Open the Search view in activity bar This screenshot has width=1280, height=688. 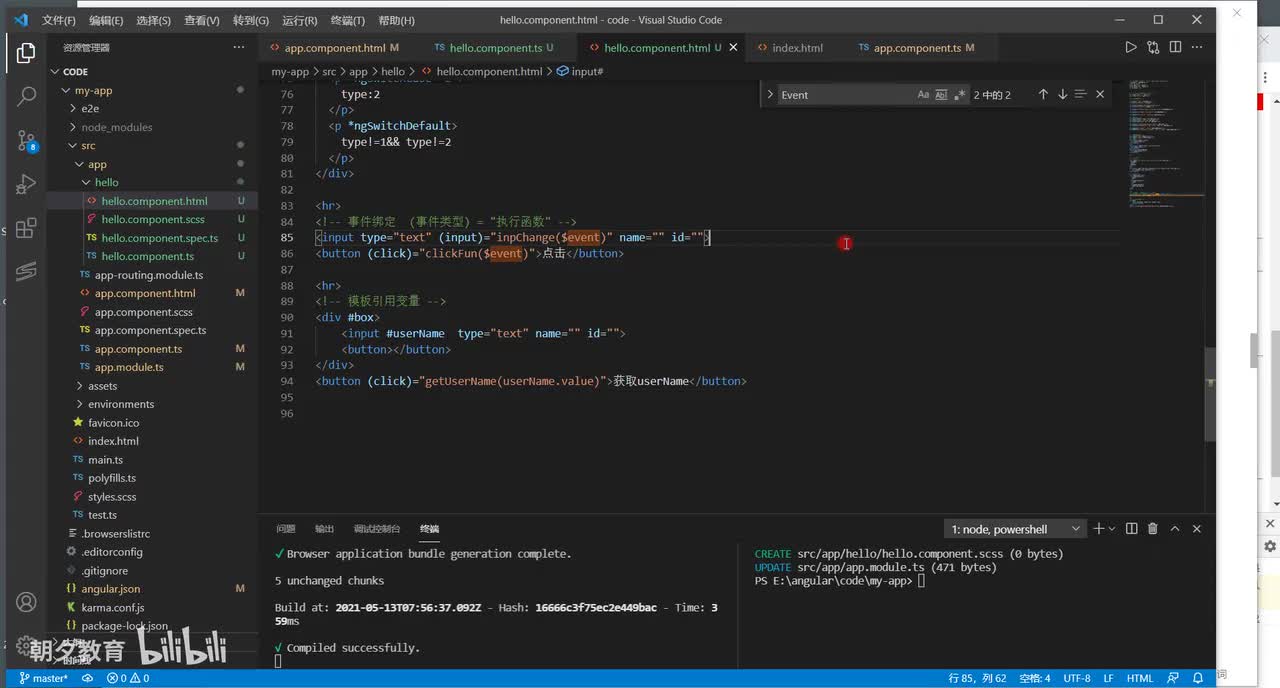point(26,96)
